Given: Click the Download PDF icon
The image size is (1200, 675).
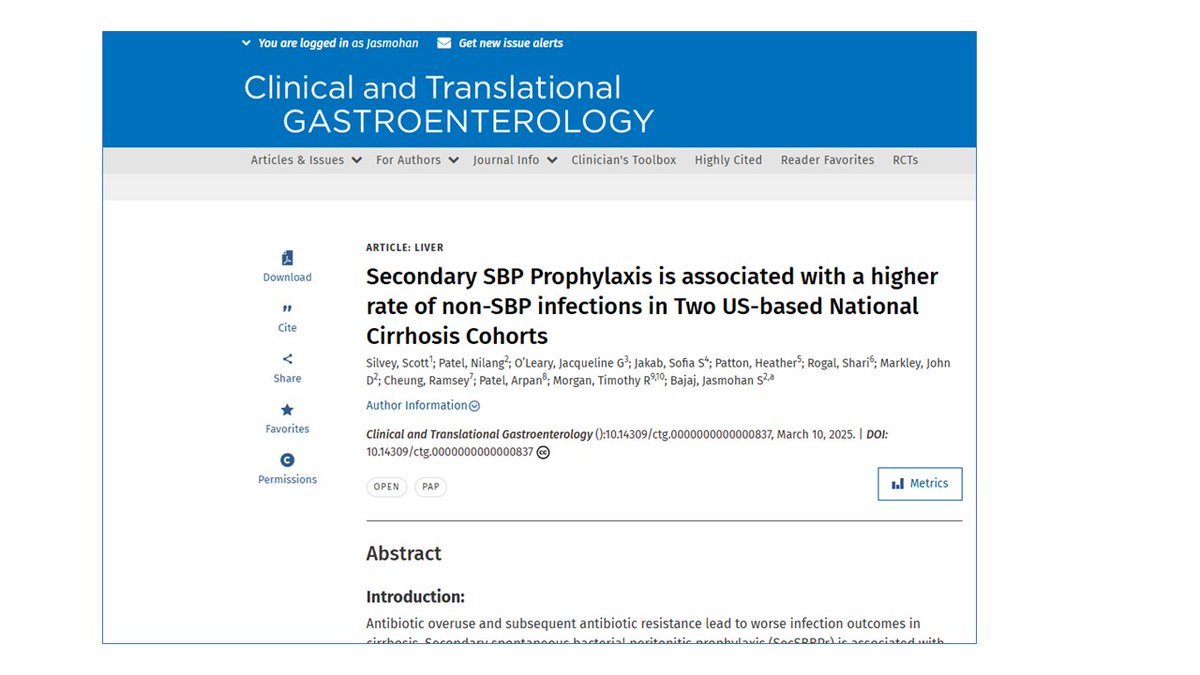Looking at the screenshot, I should tap(287, 258).
